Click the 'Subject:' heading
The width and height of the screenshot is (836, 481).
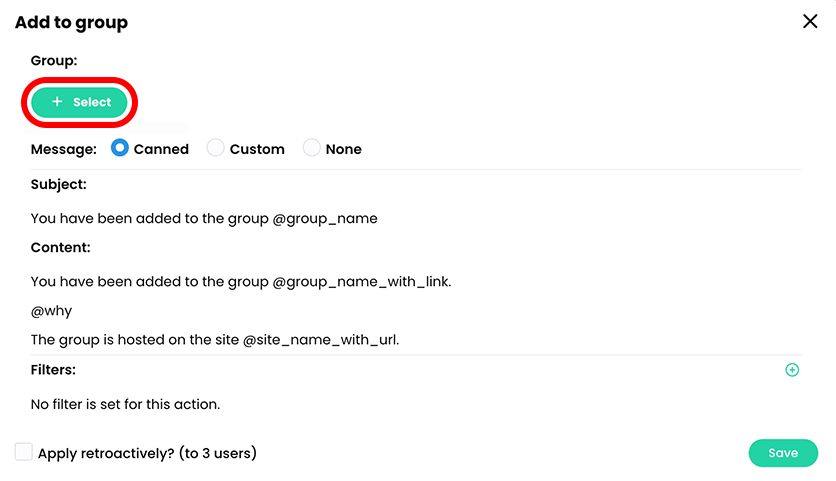(x=59, y=184)
